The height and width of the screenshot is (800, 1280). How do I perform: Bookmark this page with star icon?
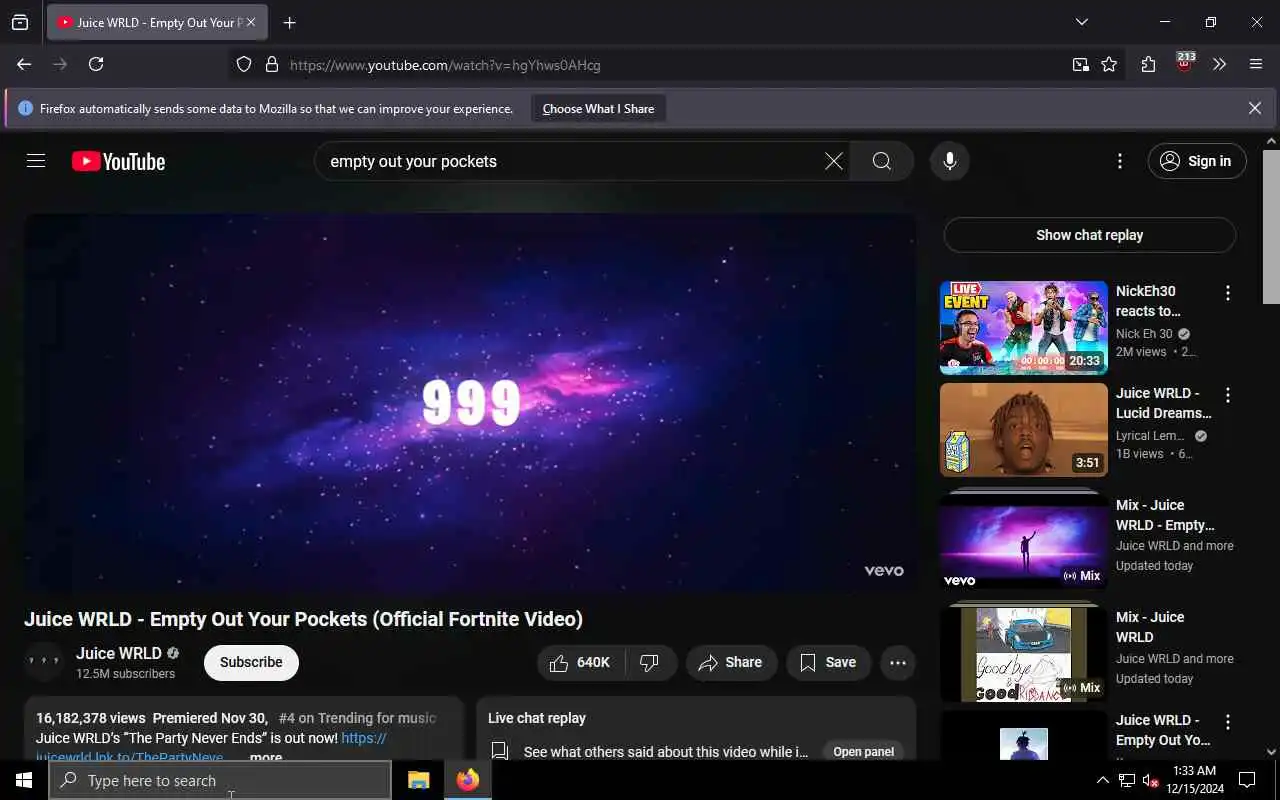pyautogui.click(x=1109, y=64)
